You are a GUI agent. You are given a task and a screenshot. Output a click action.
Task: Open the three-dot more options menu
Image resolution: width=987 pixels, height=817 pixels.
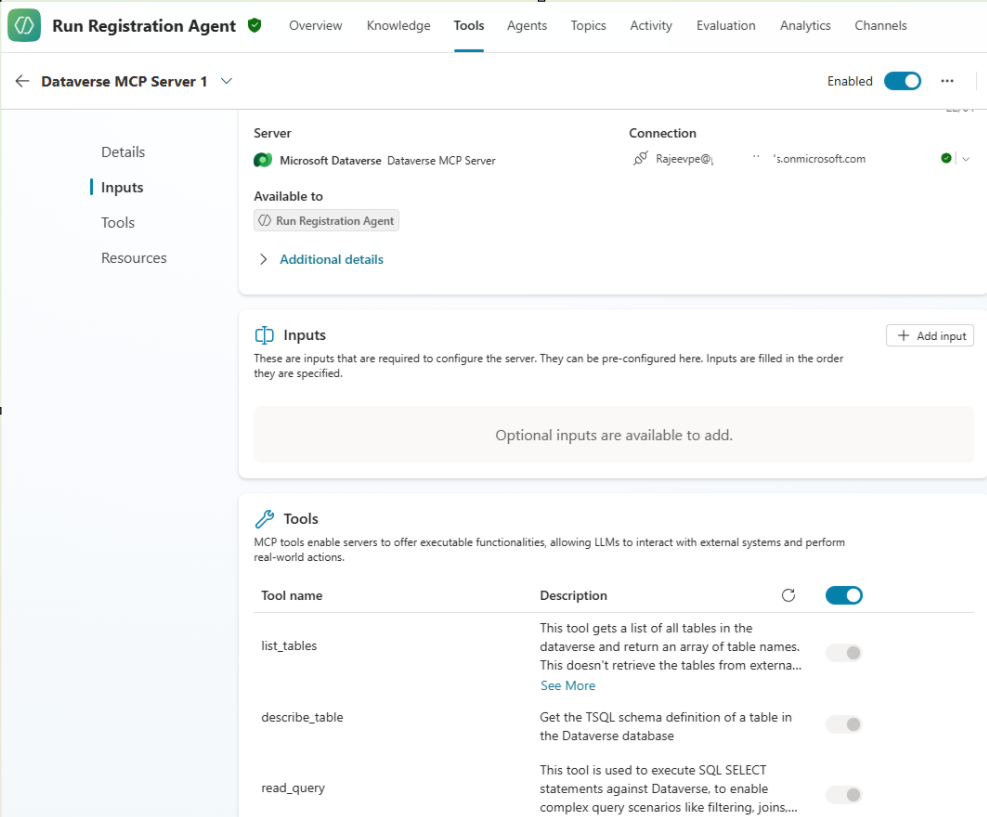coord(947,81)
